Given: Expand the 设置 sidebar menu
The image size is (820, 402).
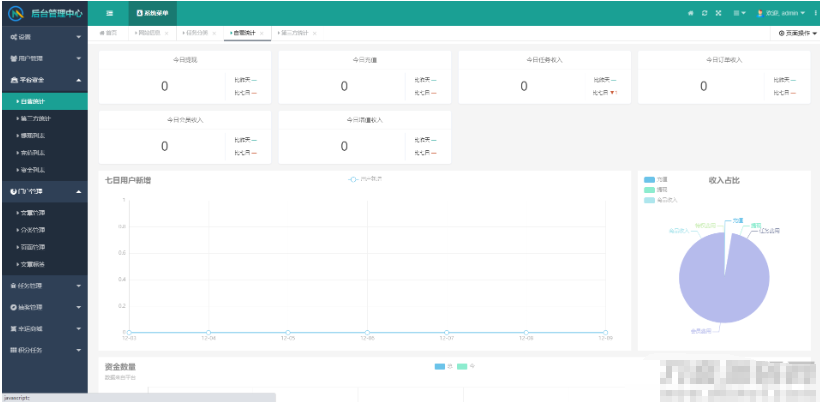Looking at the screenshot, I should [45, 36].
